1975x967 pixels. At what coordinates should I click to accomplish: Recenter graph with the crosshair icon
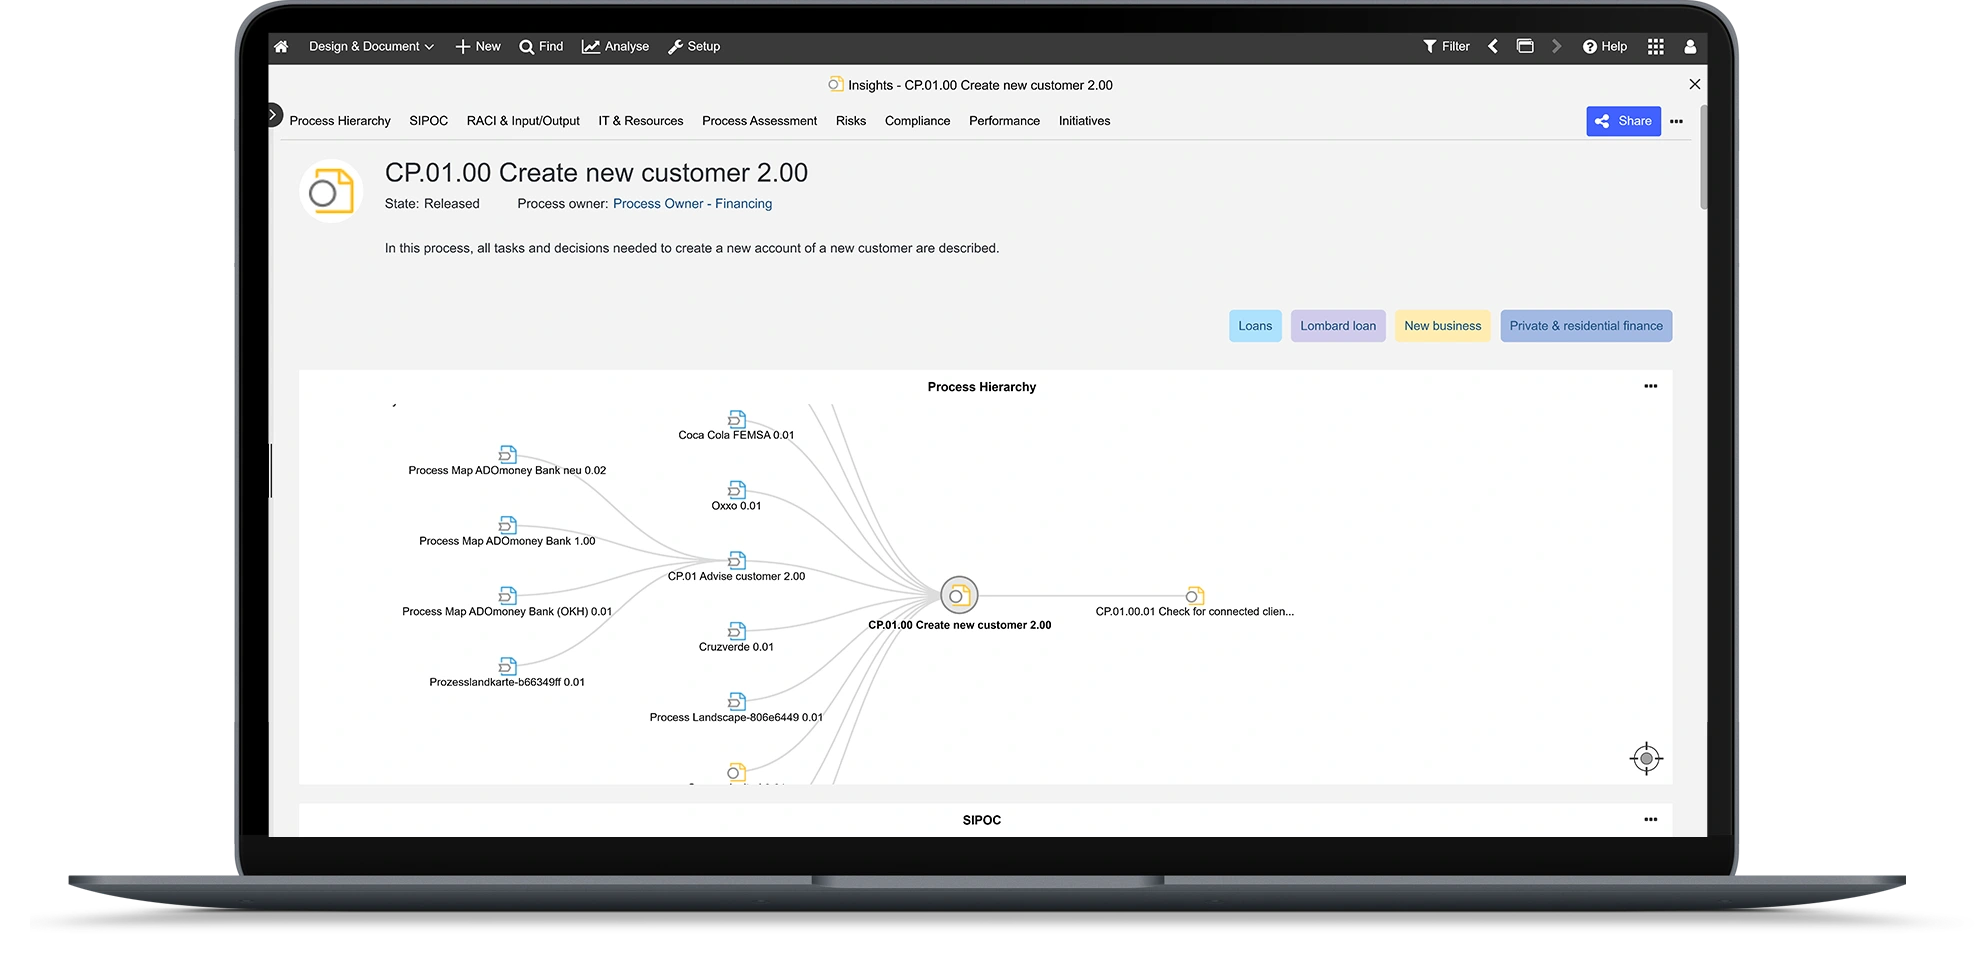(x=1646, y=758)
